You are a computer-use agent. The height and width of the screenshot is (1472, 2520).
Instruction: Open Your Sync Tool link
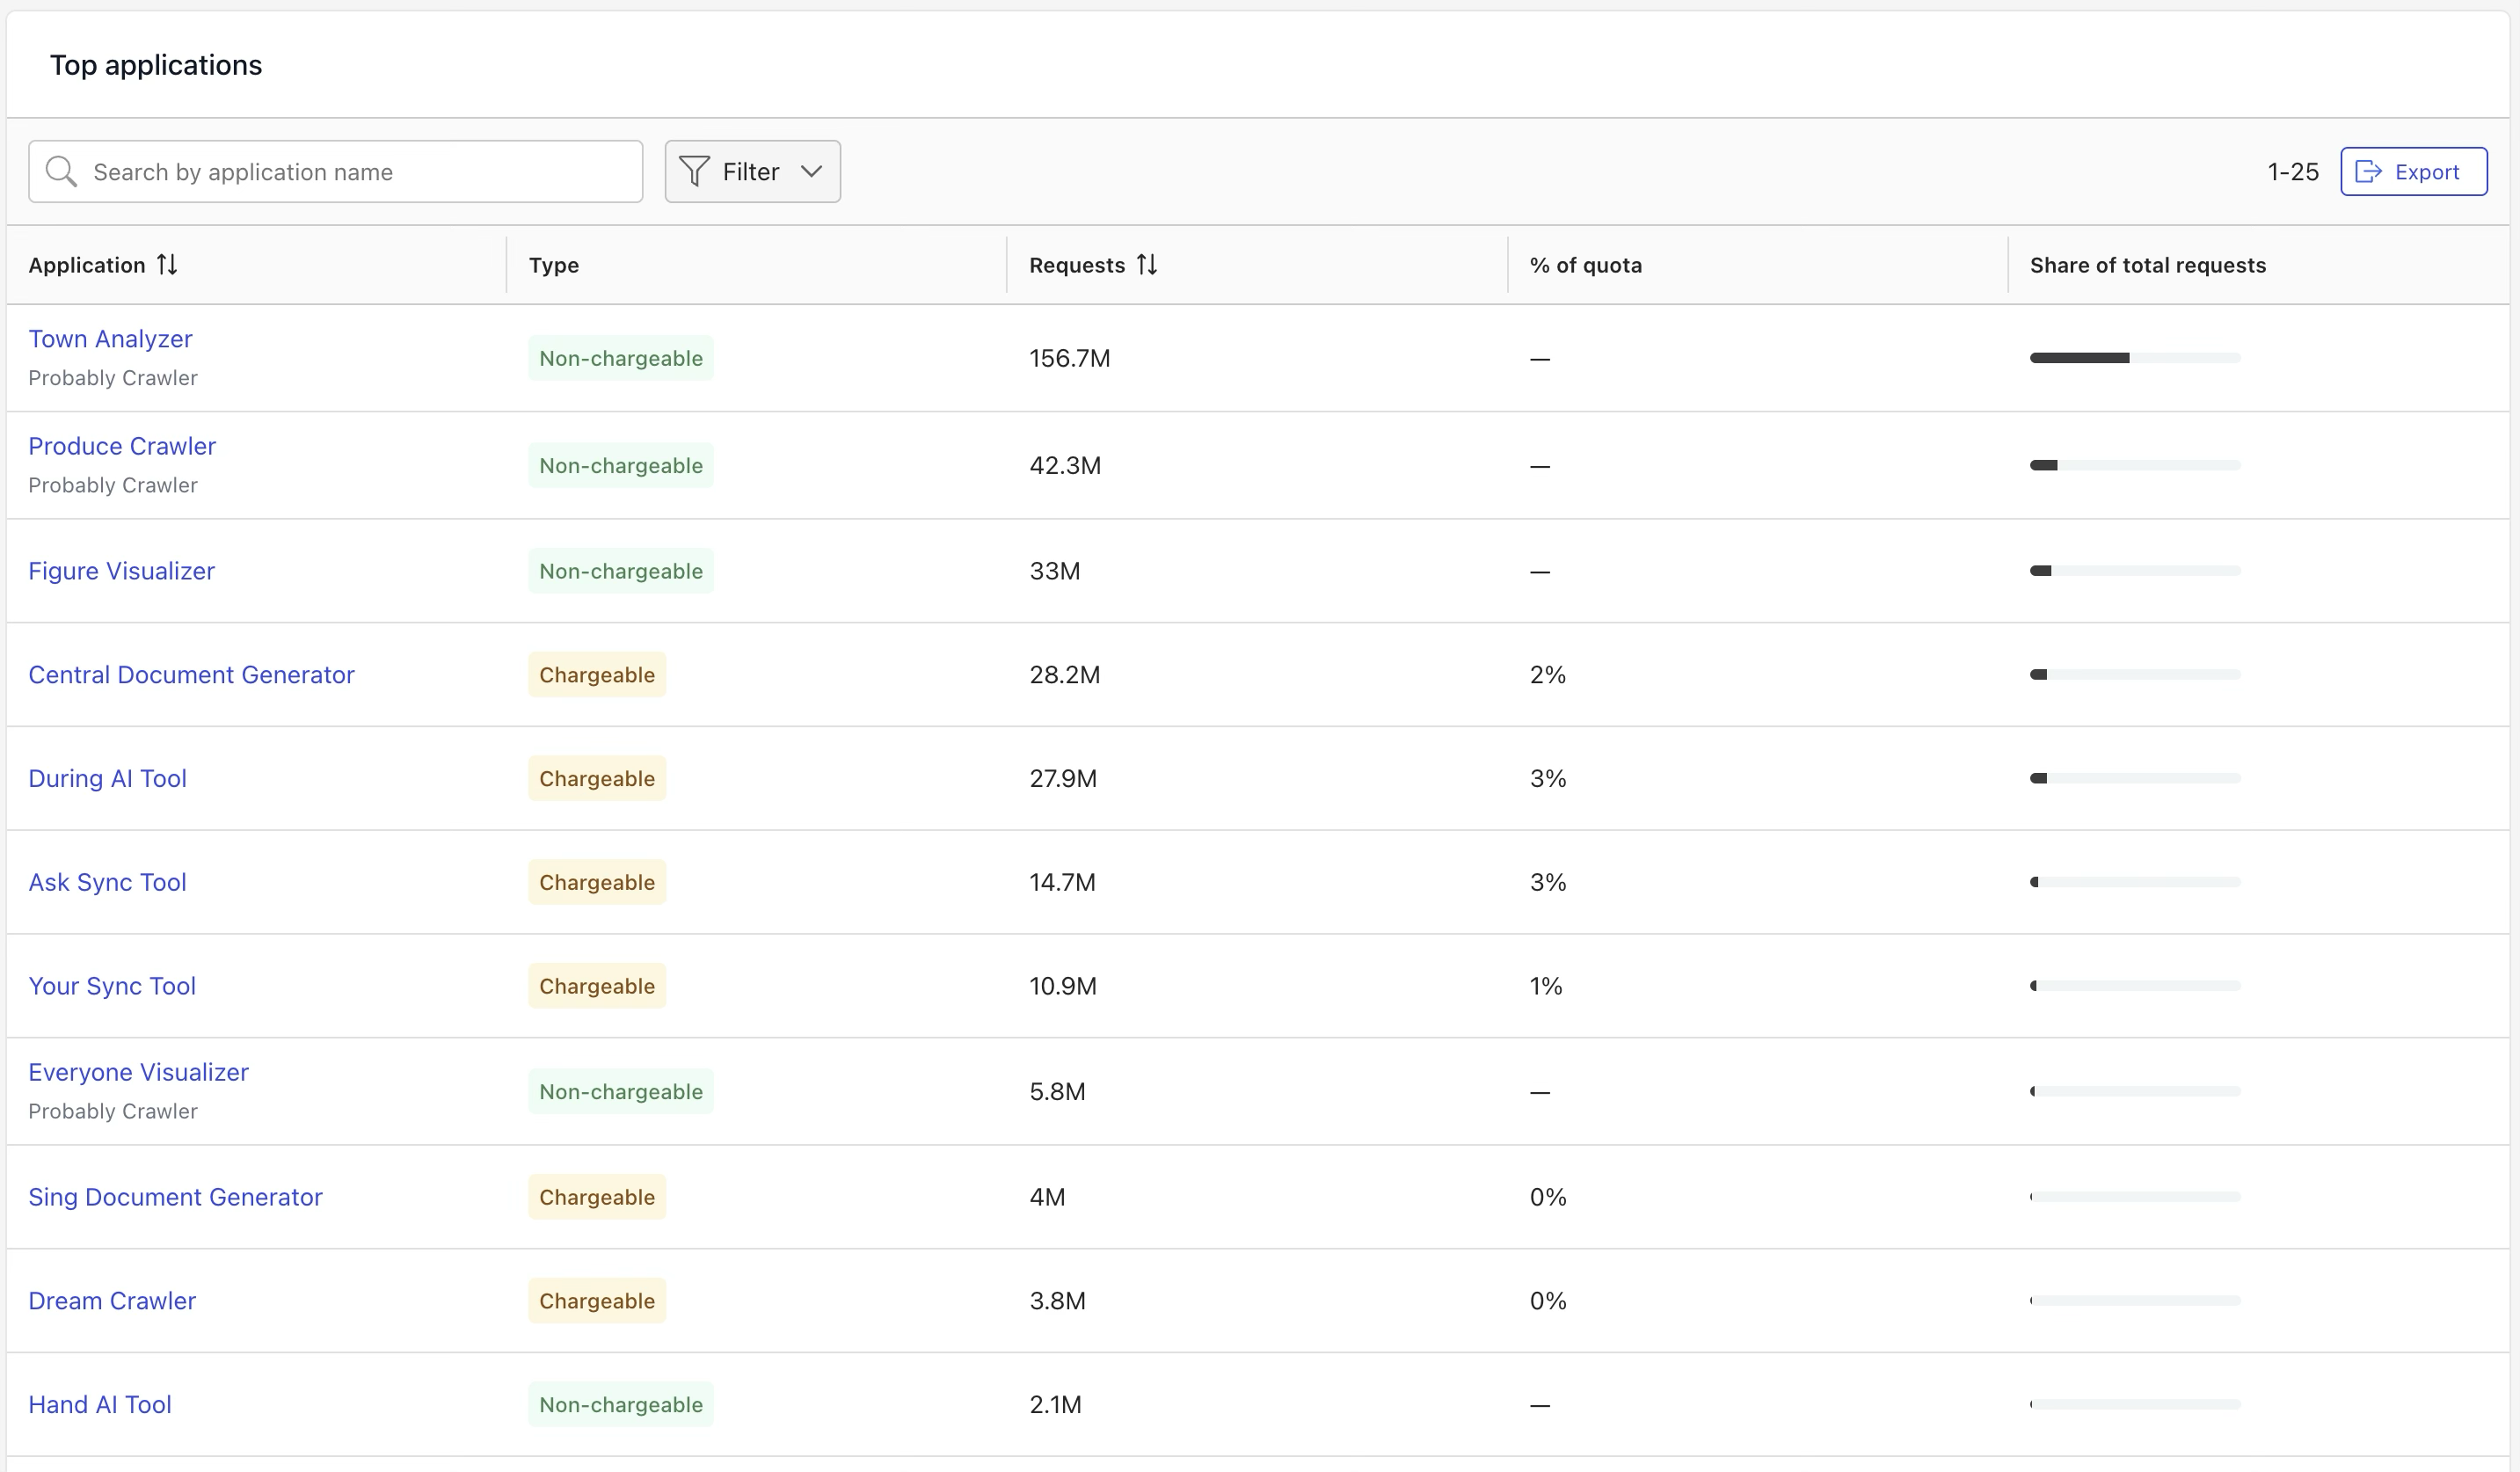(112, 986)
